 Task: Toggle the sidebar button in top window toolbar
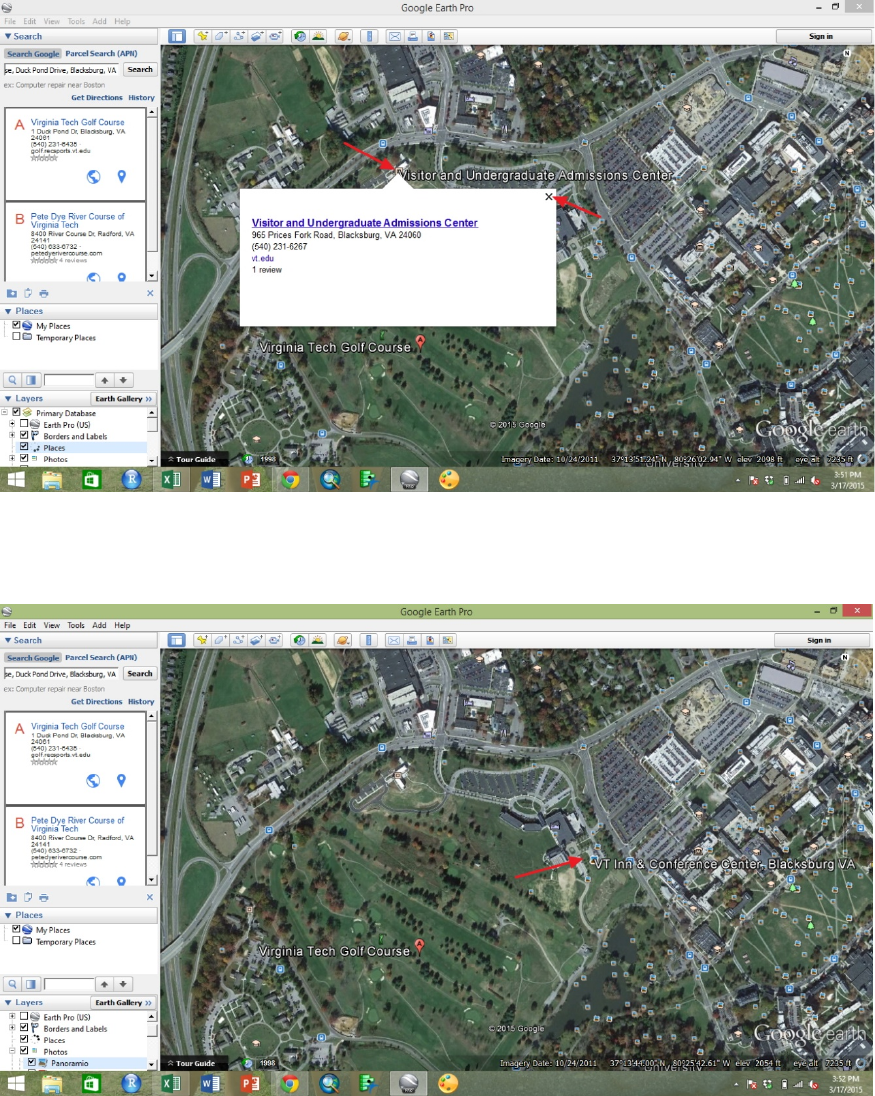[x=177, y=36]
